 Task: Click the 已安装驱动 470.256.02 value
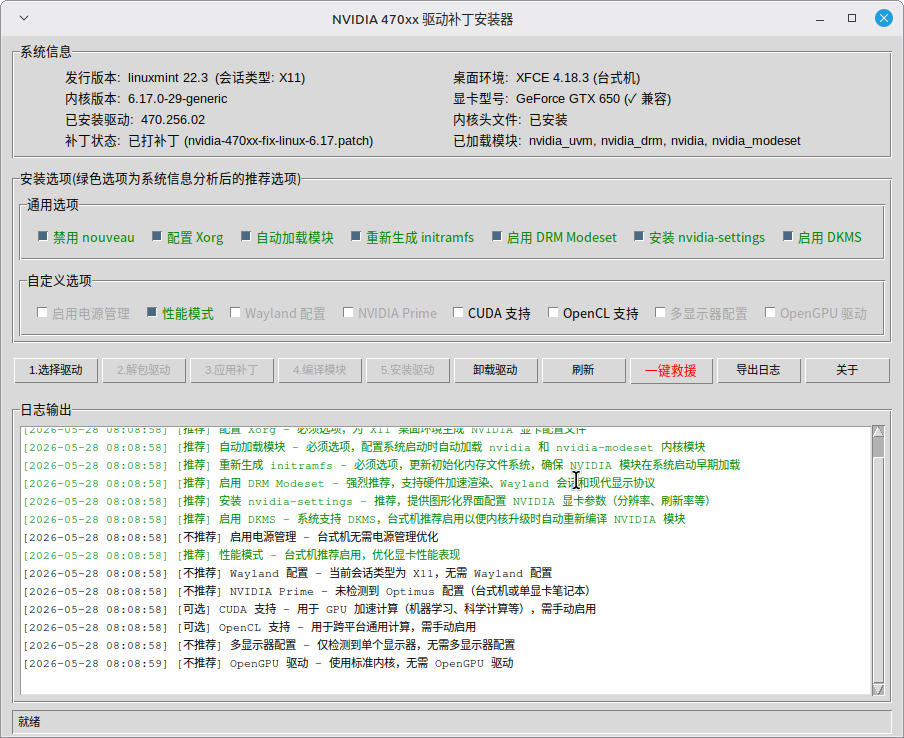(x=173, y=120)
